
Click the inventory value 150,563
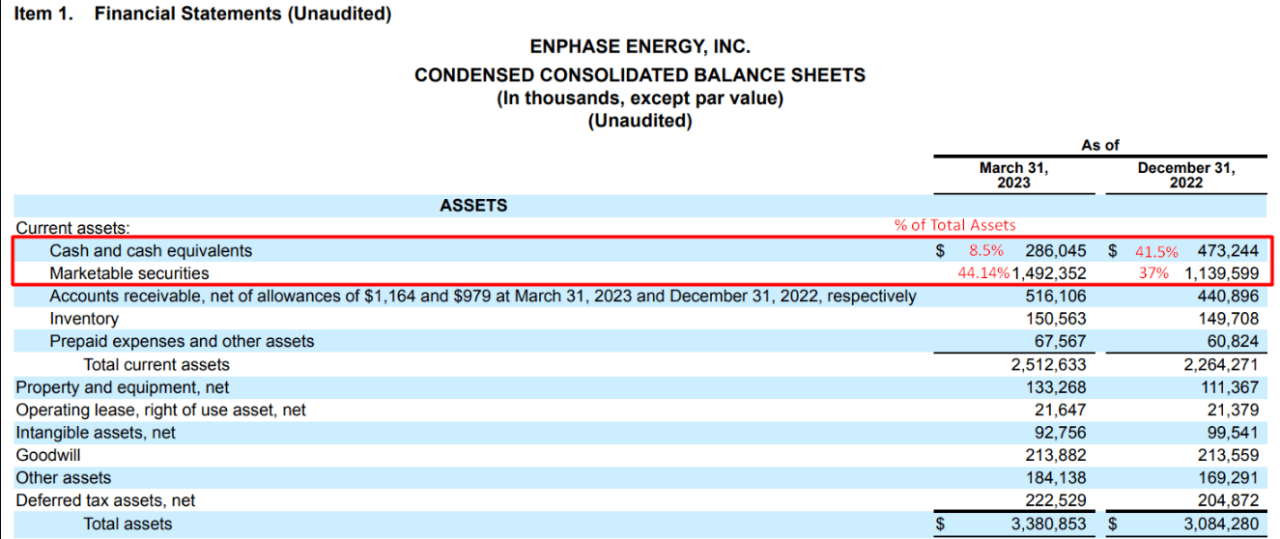point(1055,319)
